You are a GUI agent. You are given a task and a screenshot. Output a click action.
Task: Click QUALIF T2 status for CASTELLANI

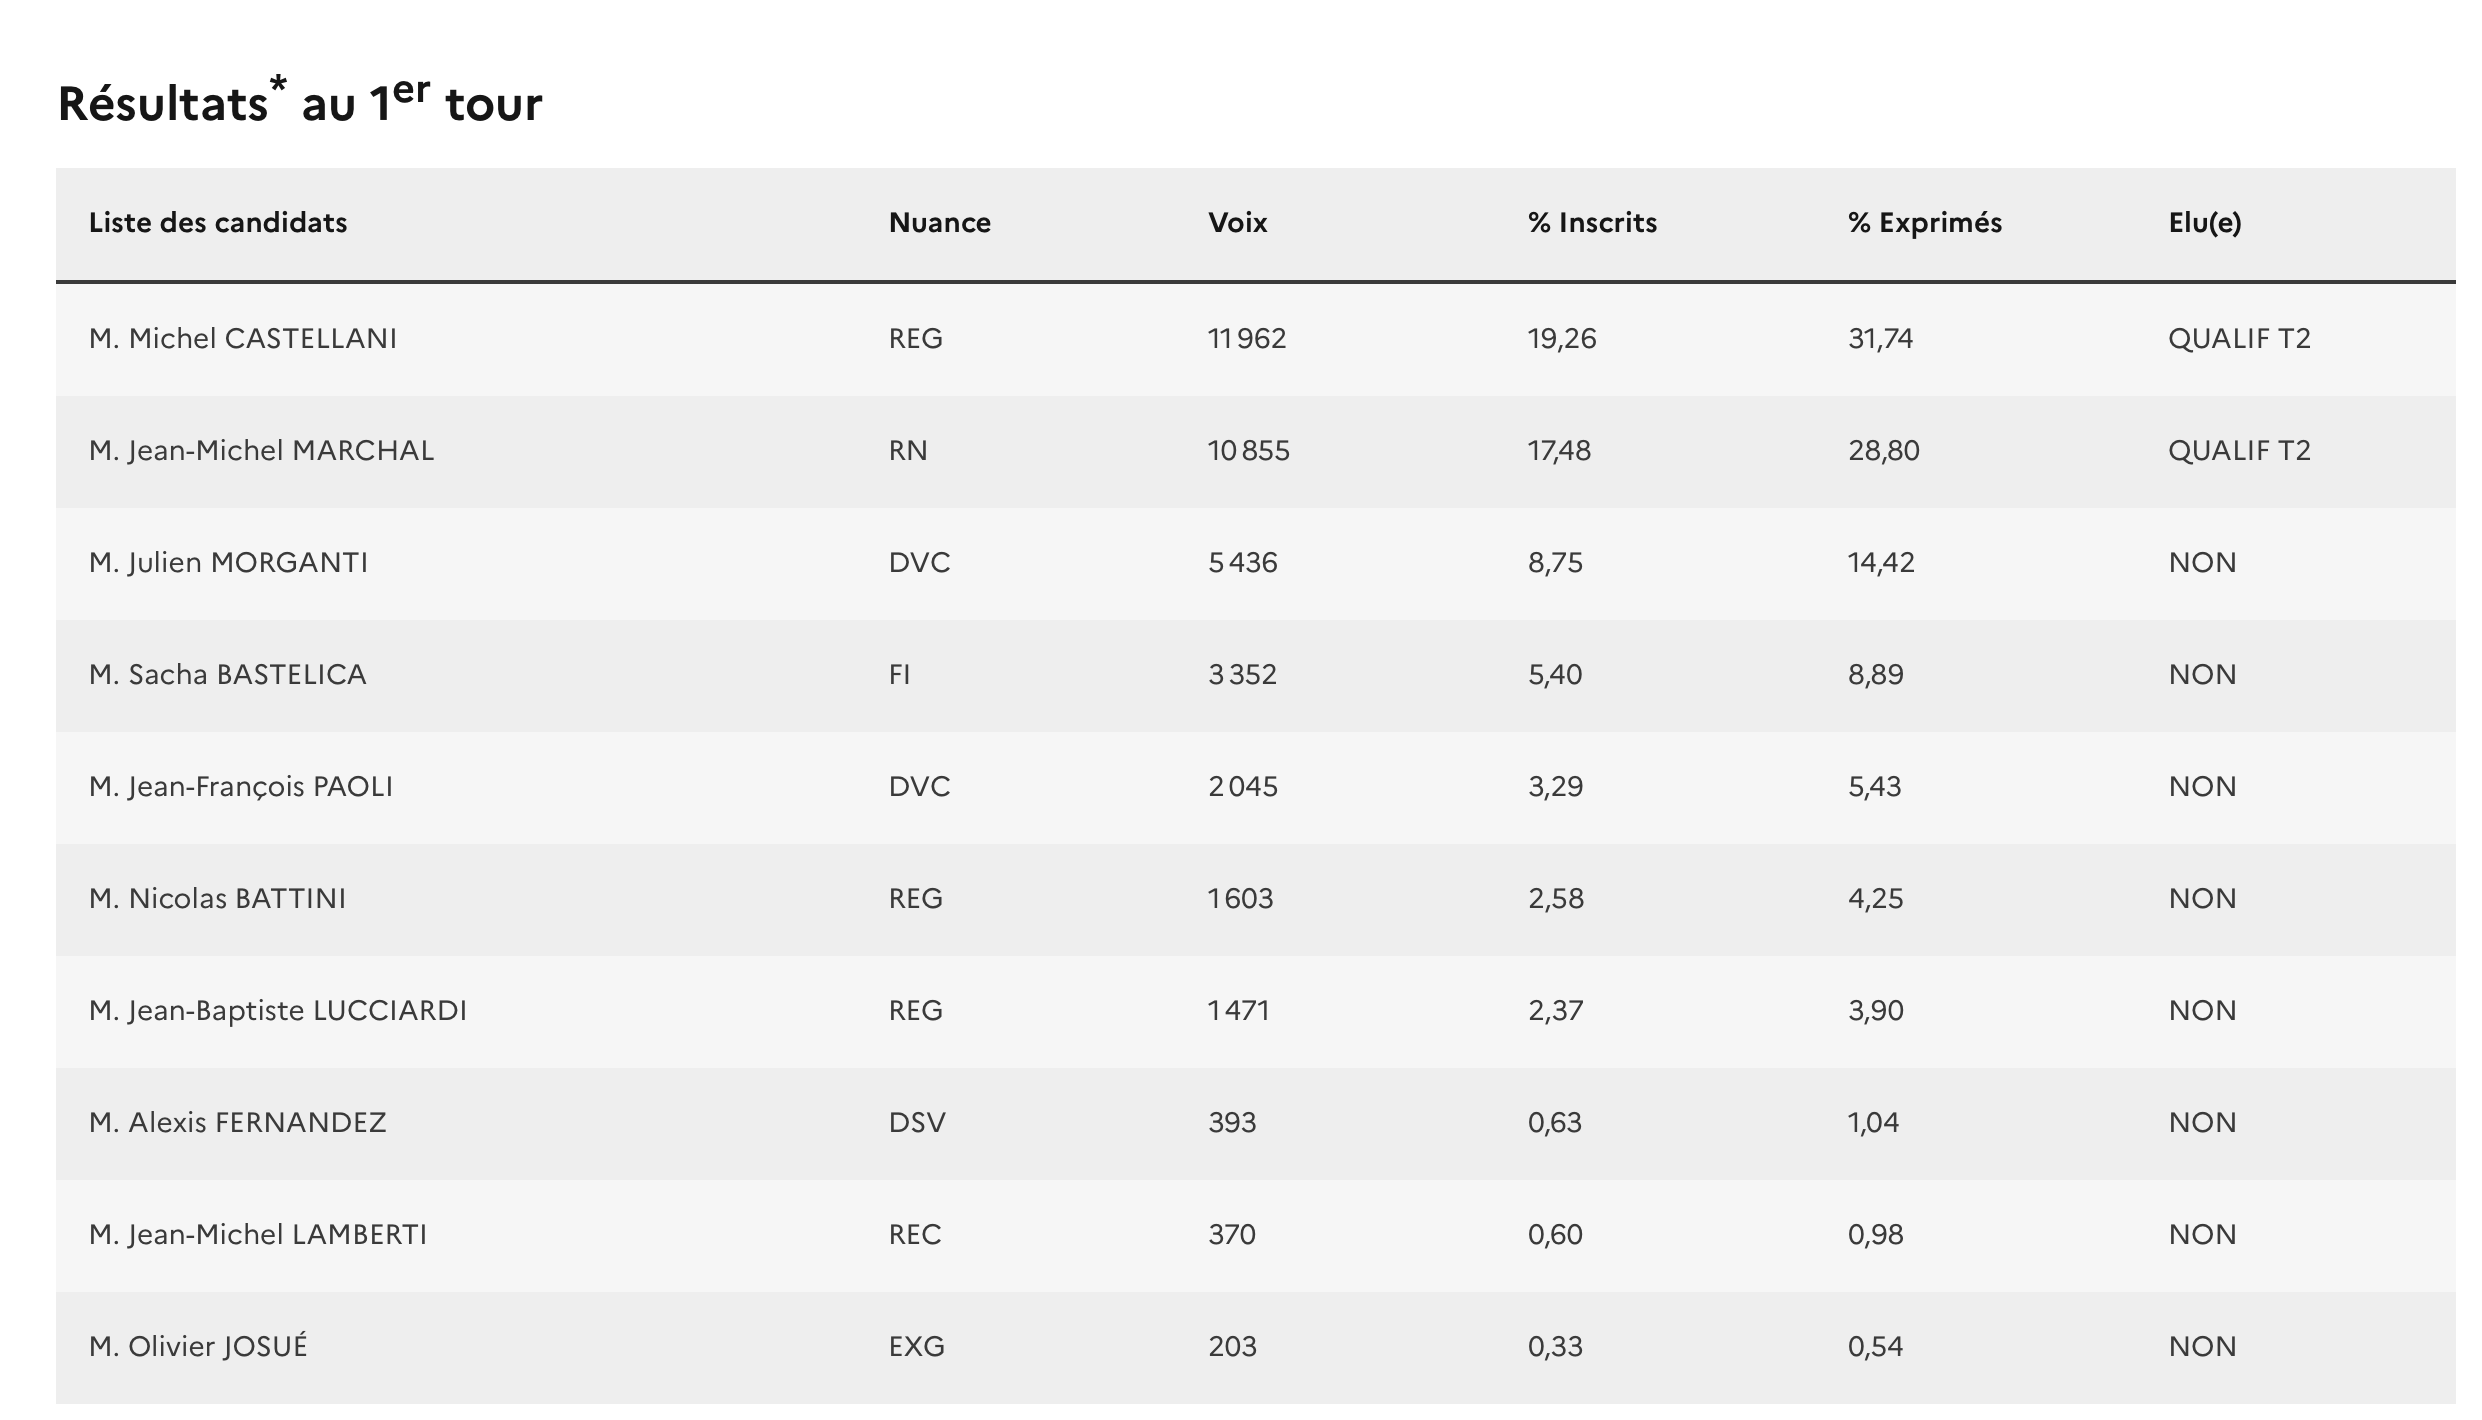(2238, 339)
